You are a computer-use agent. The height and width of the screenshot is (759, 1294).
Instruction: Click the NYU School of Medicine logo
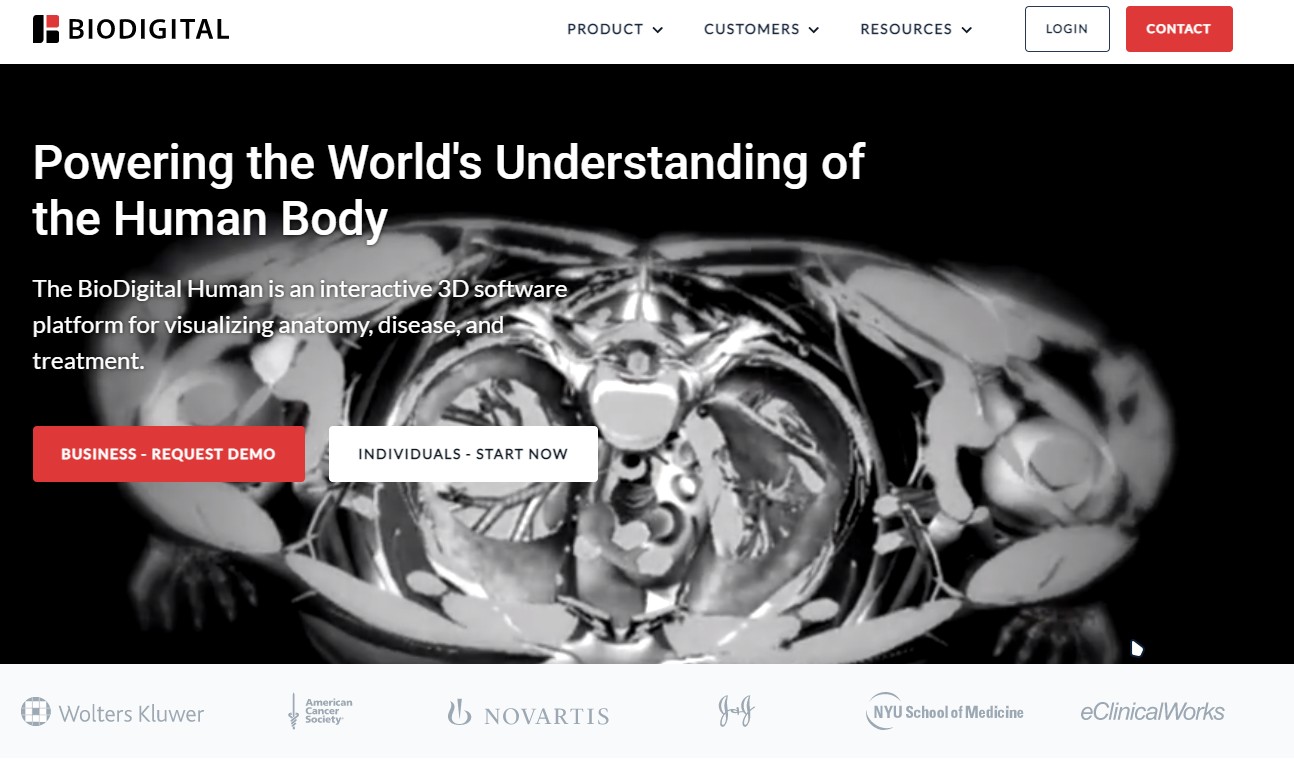944,712
